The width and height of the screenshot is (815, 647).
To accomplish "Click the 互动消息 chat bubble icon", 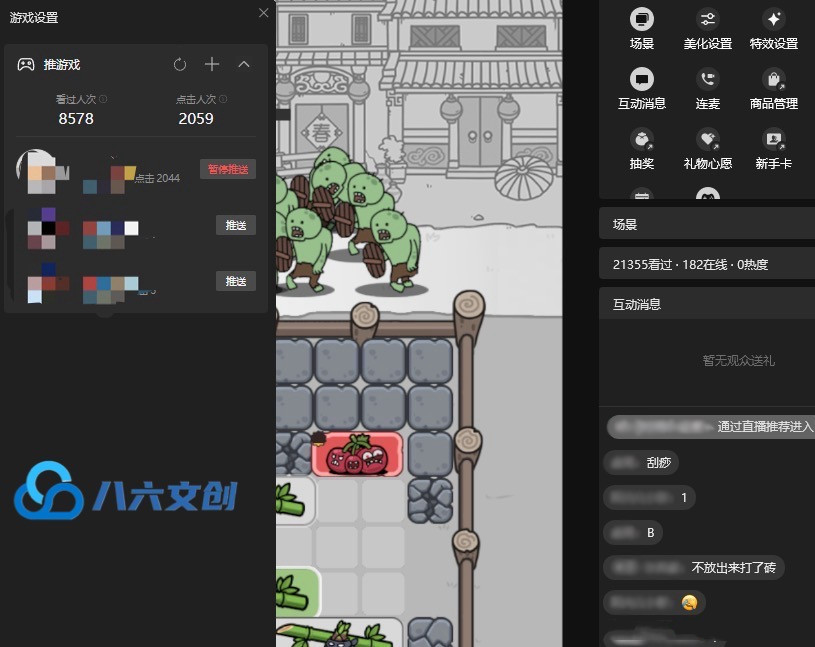I will click(x=642, y=79).
